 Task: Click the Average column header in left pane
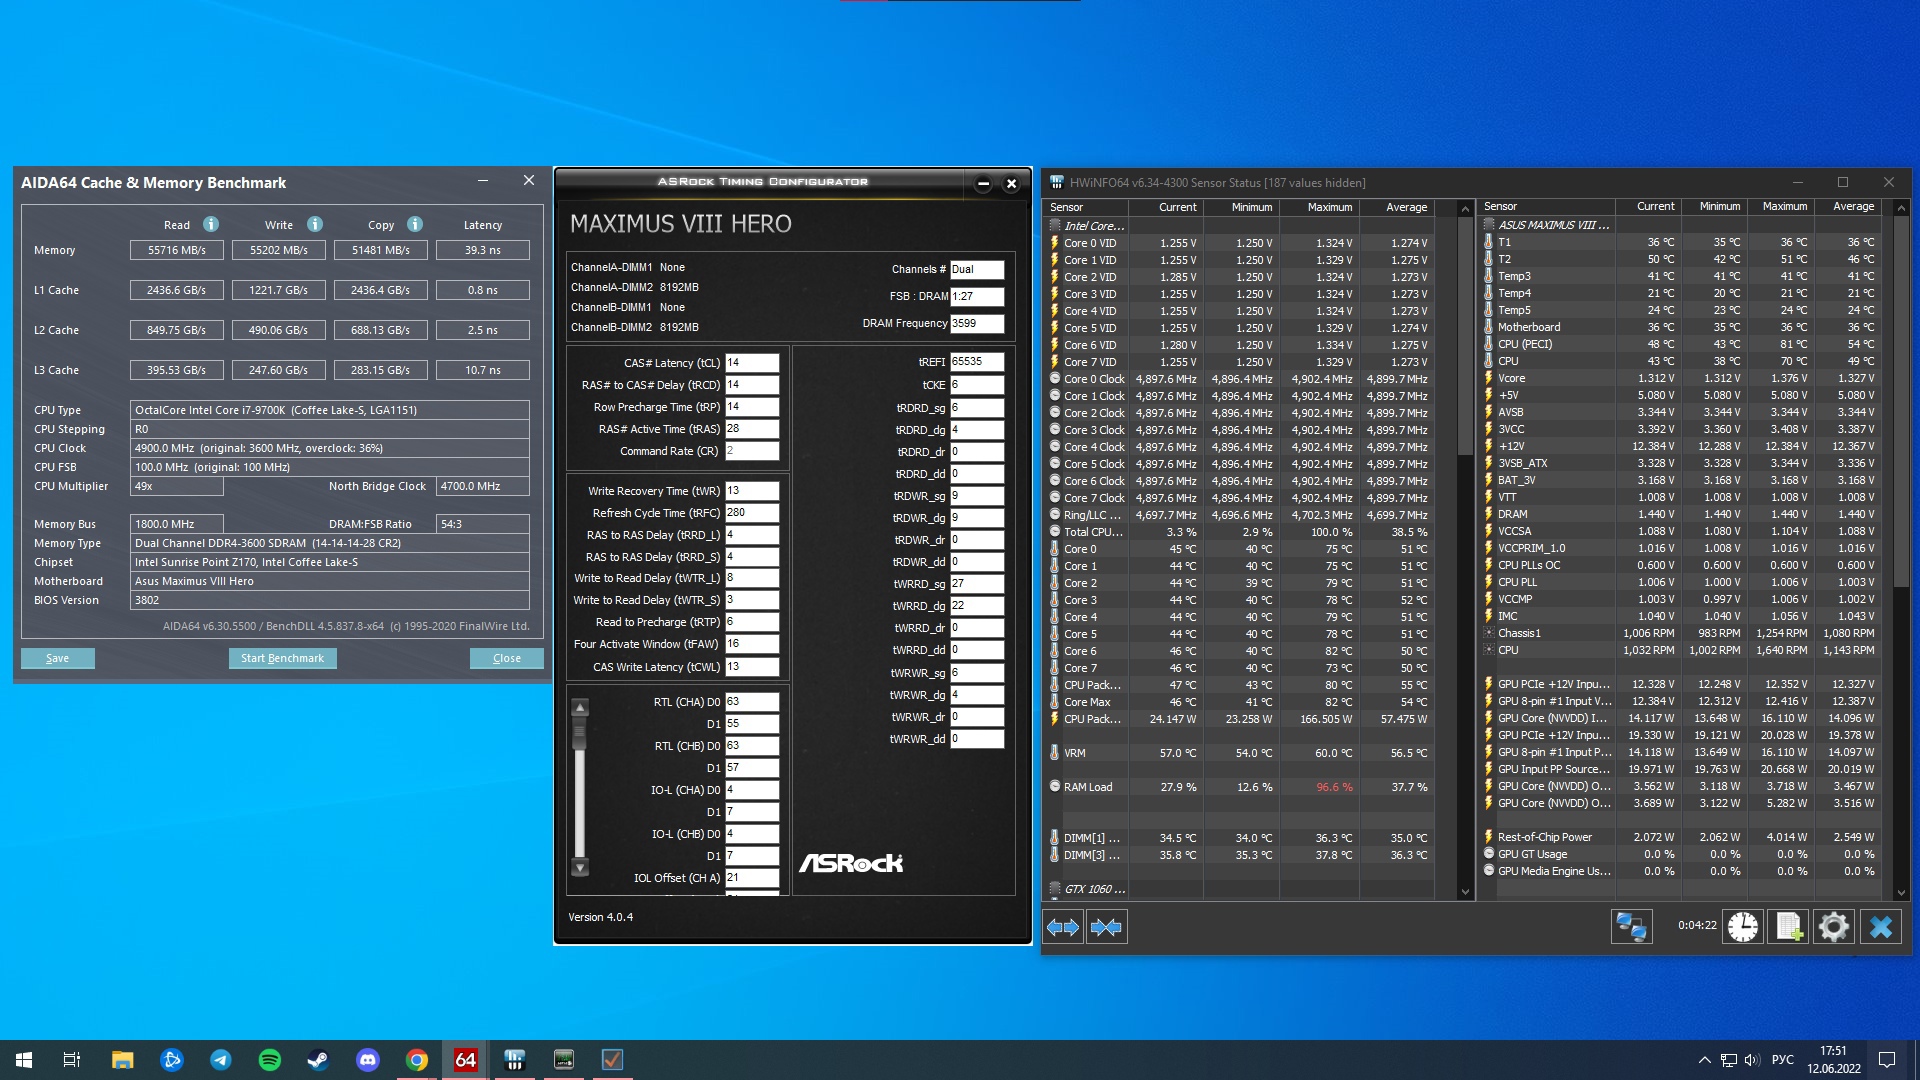coord(1406,207)
